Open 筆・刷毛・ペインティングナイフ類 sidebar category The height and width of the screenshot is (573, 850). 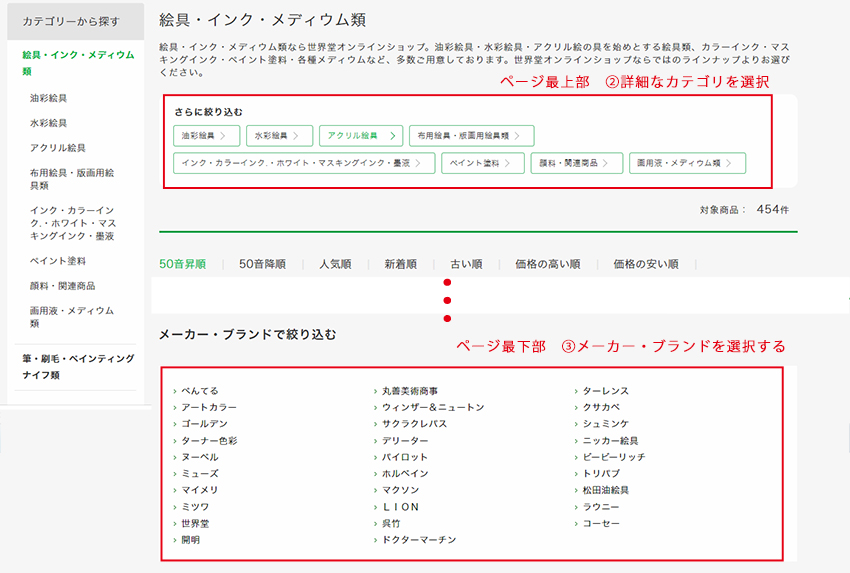click(x=78, y=366)
